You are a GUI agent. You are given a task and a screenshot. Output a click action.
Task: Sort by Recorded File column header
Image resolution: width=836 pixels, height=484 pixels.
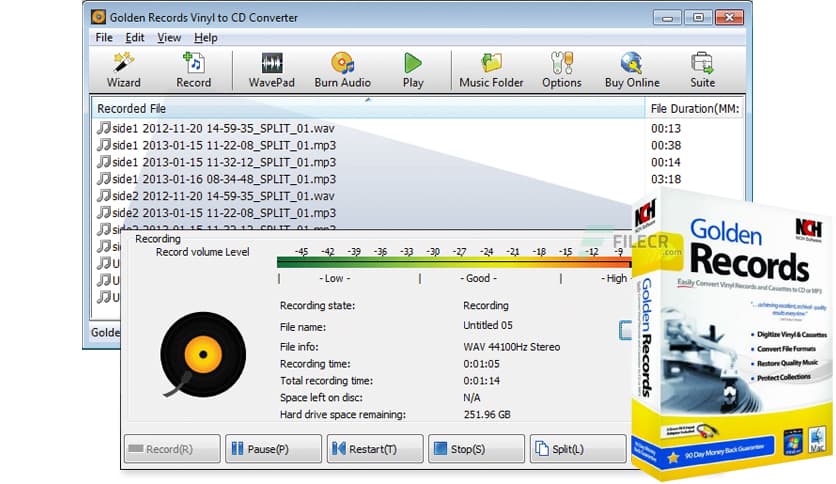coord(367,108)
